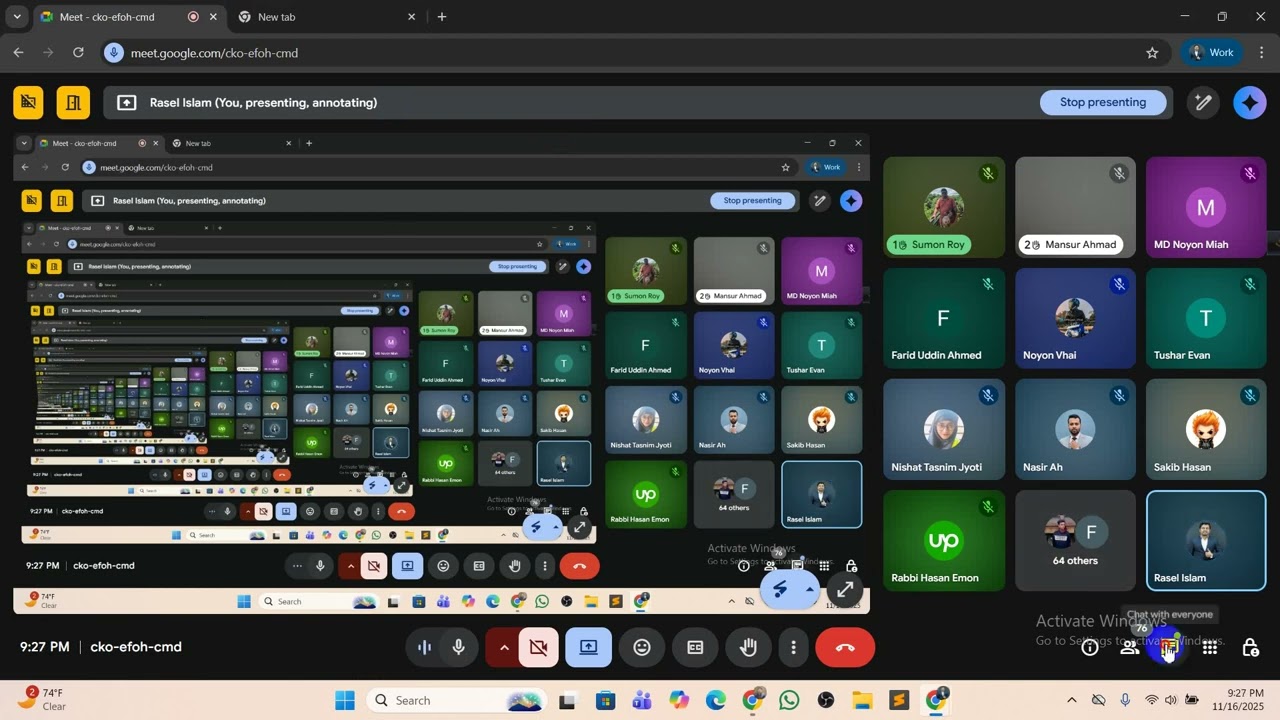Open the host controls lock icon
The height and width of the screenshot is (720, 1280).
(1250, 647)
